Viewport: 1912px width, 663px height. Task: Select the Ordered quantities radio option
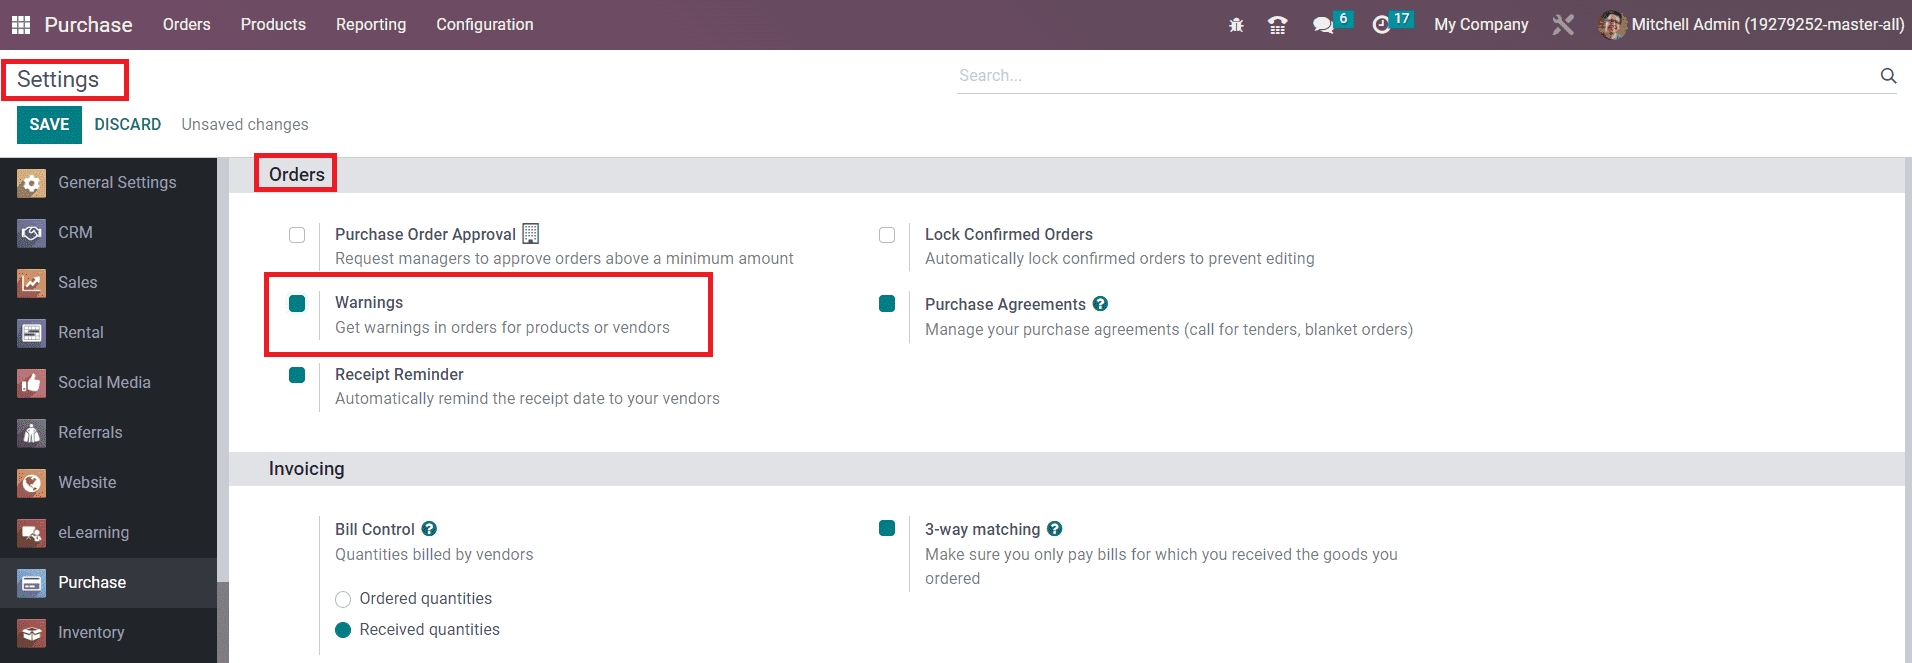(343, 599)
